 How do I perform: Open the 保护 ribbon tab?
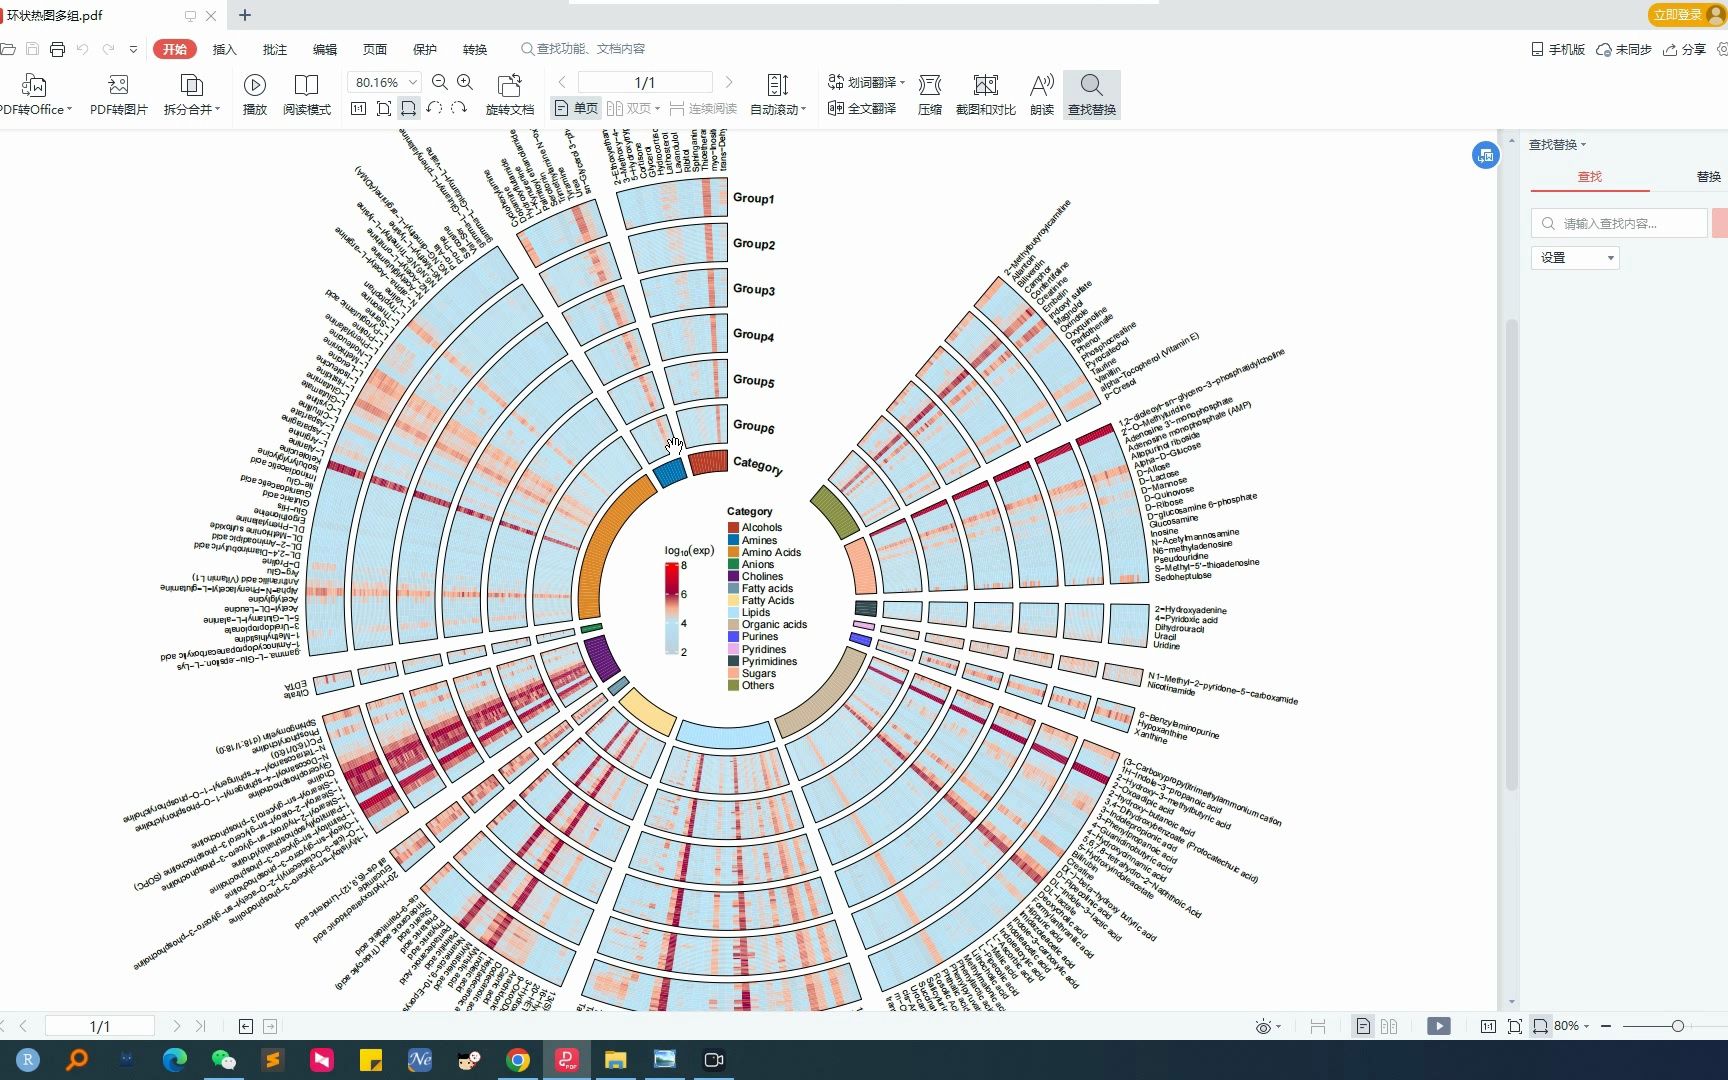[425, 49]
